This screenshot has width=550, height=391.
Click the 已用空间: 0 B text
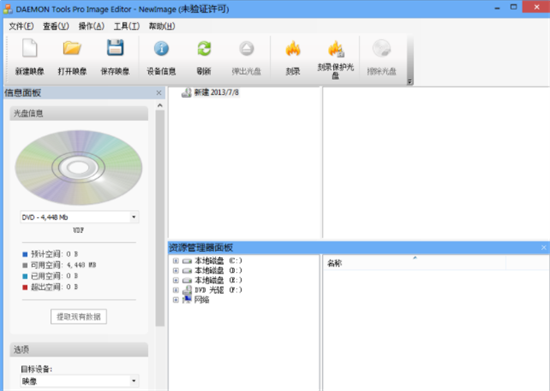coord(54,276)
